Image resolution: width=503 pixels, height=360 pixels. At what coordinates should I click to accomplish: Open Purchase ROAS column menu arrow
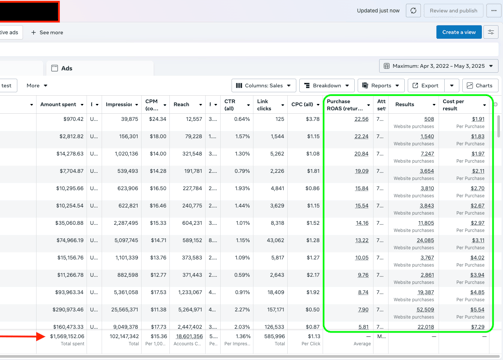[369, 105]
